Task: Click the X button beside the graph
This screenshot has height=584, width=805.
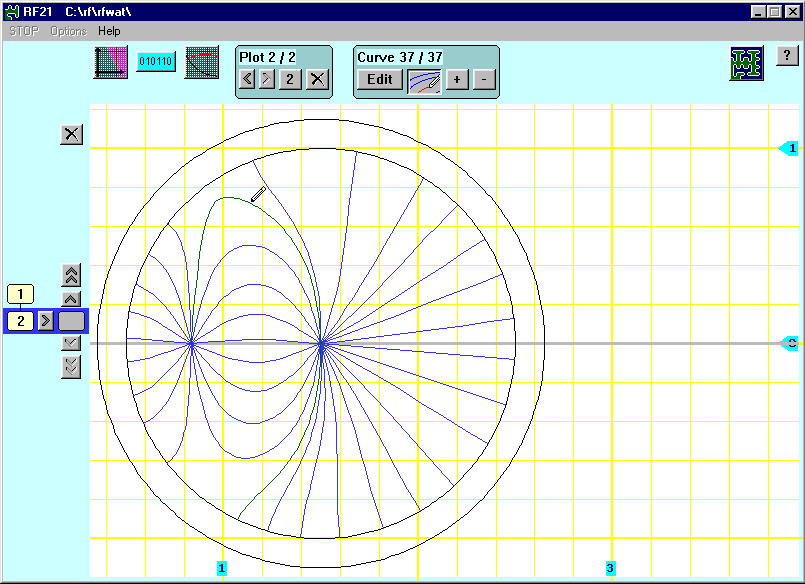Action: 71,134
